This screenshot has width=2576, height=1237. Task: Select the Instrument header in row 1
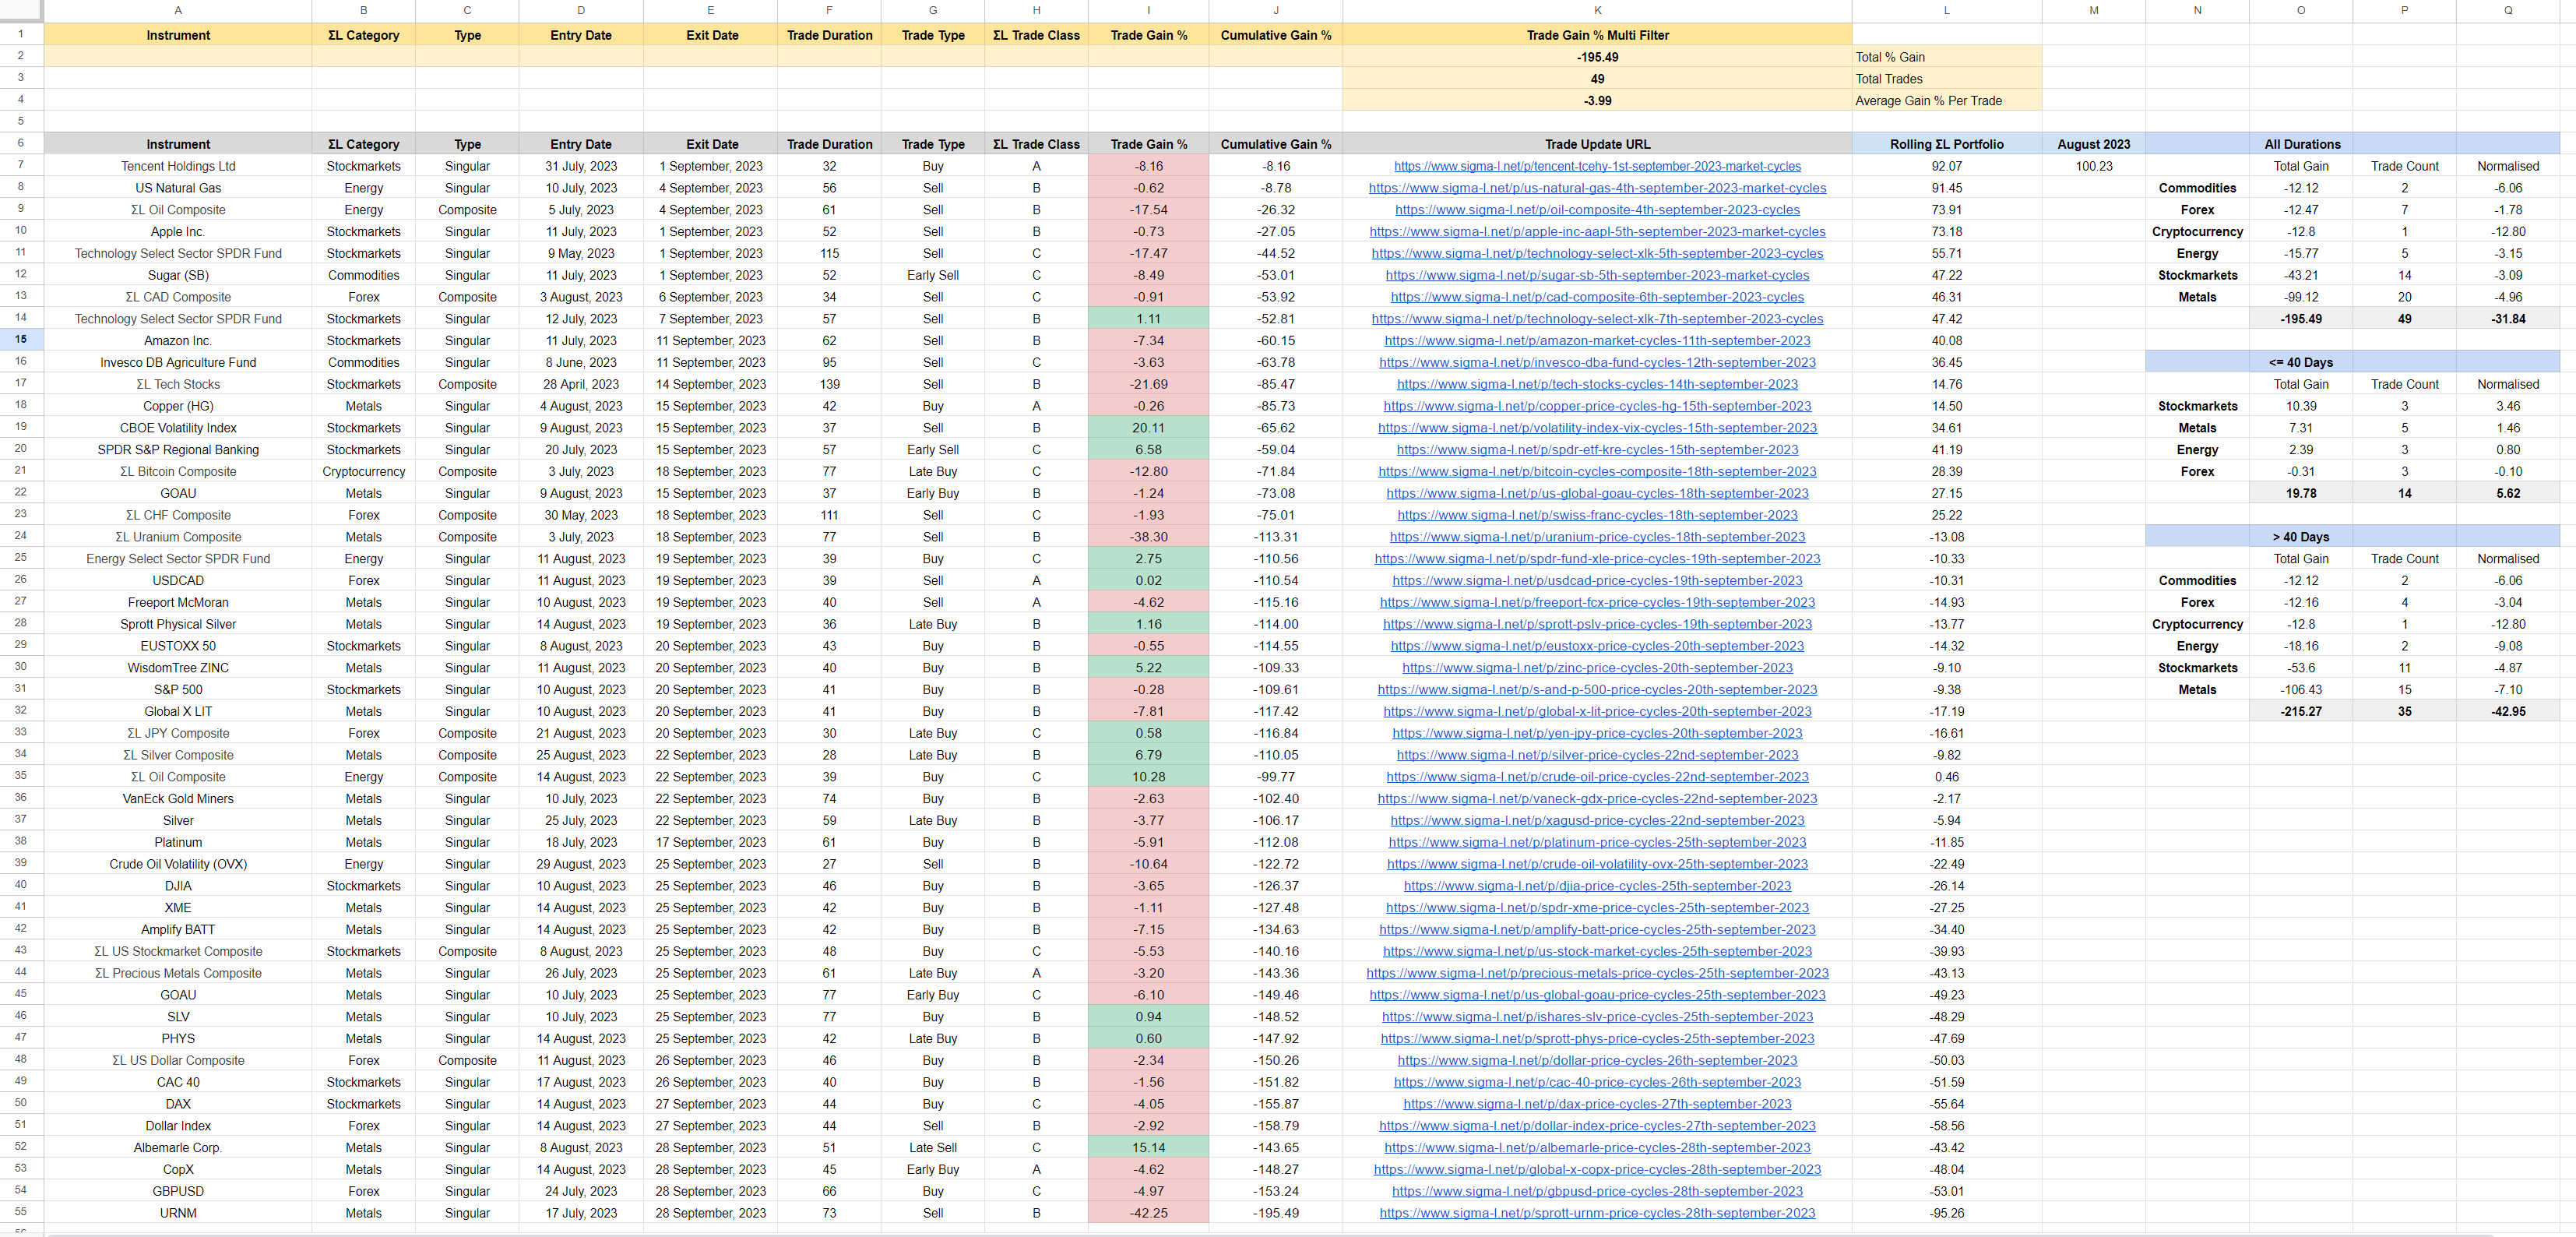coord(178,35)
